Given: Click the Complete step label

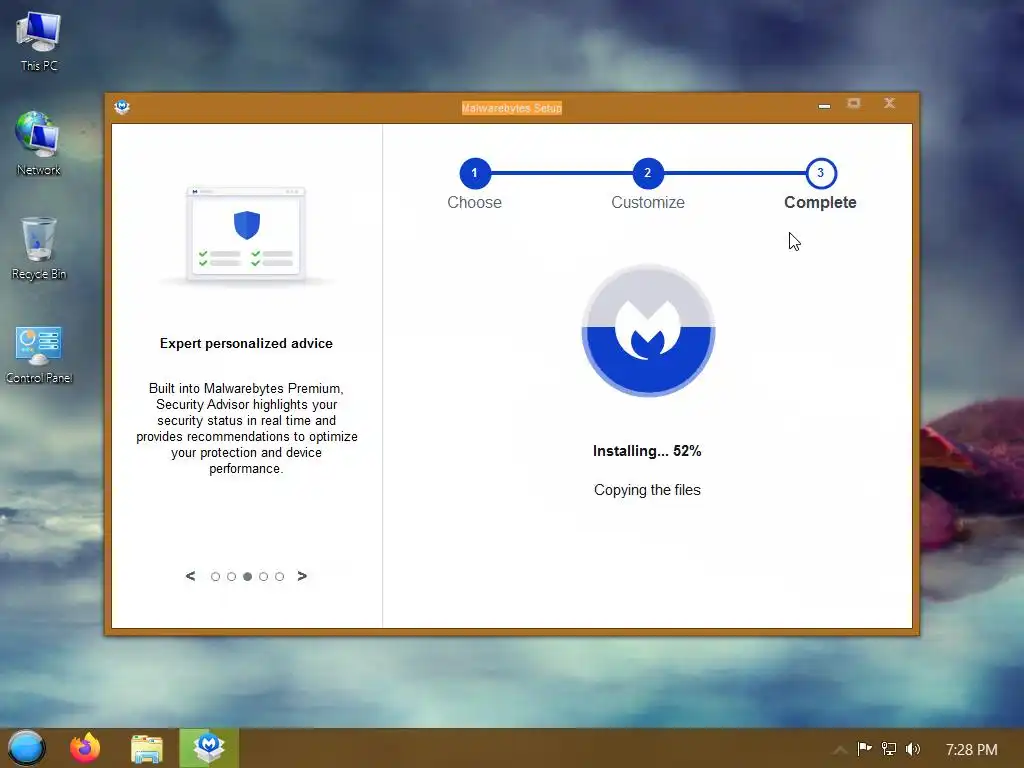Looking at the screenshot, I should [x=820, y=202].
